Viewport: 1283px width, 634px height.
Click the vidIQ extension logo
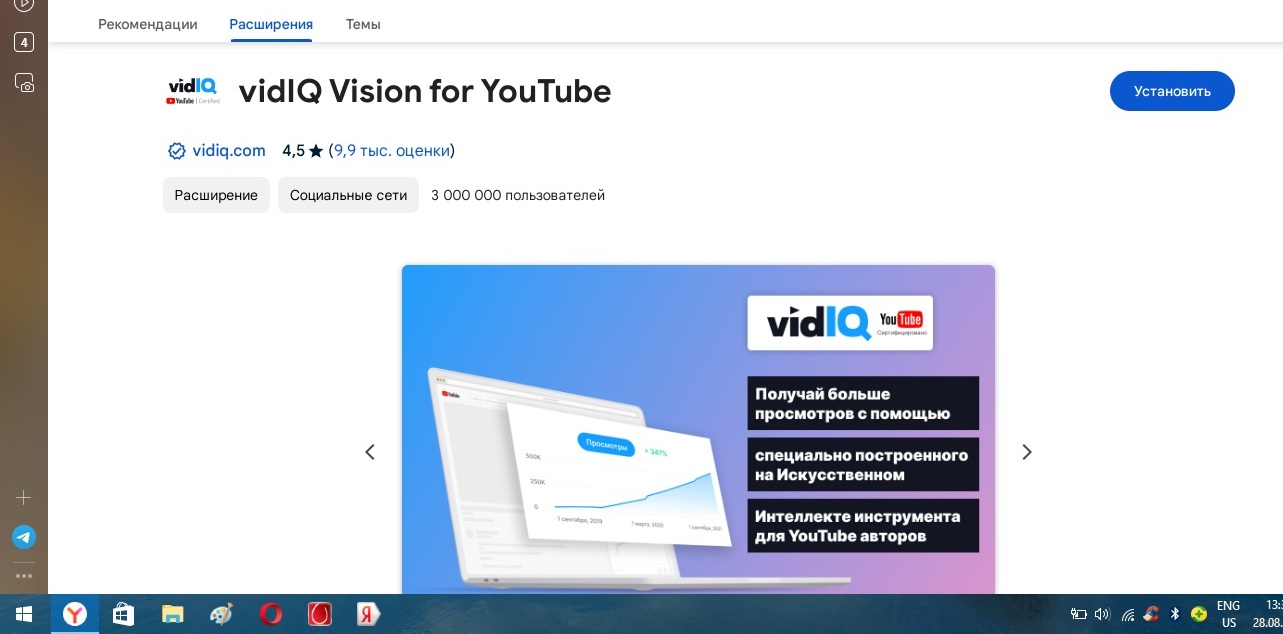click(193, 92)
